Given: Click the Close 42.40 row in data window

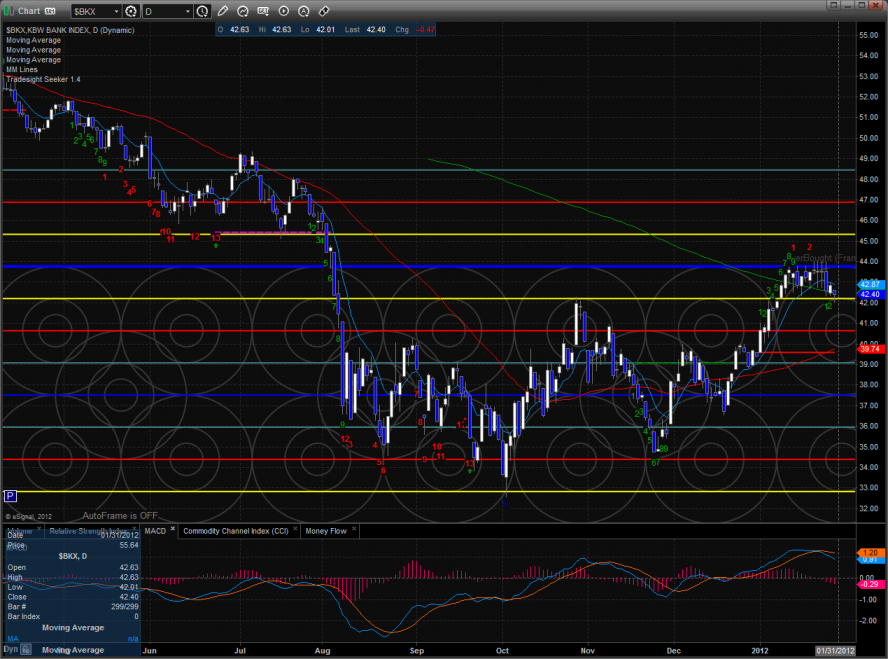Looking at the screenshot, I should pos(72,597).
